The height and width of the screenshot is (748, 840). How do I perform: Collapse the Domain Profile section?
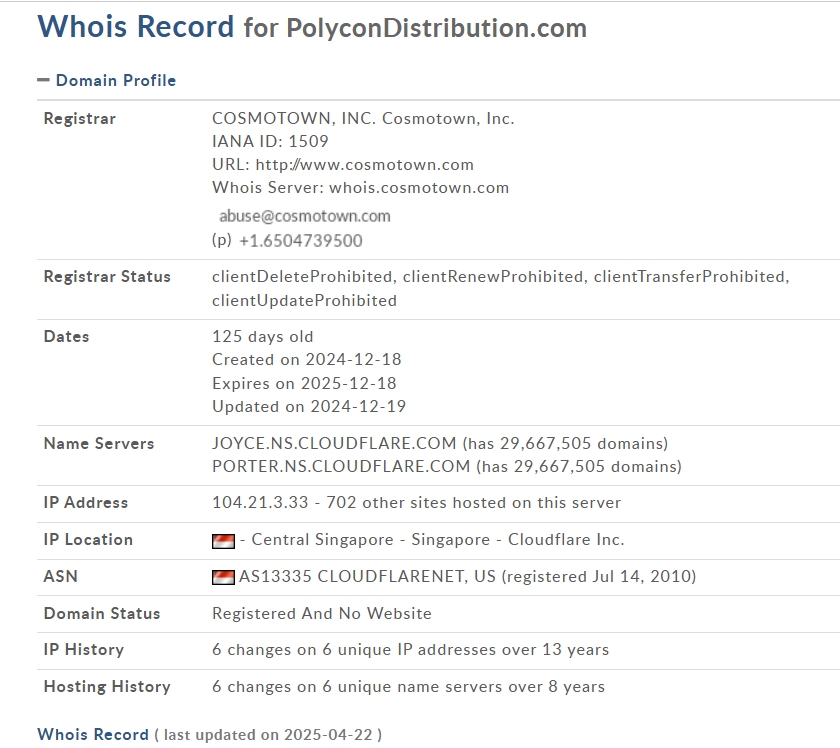coord(43,80)
